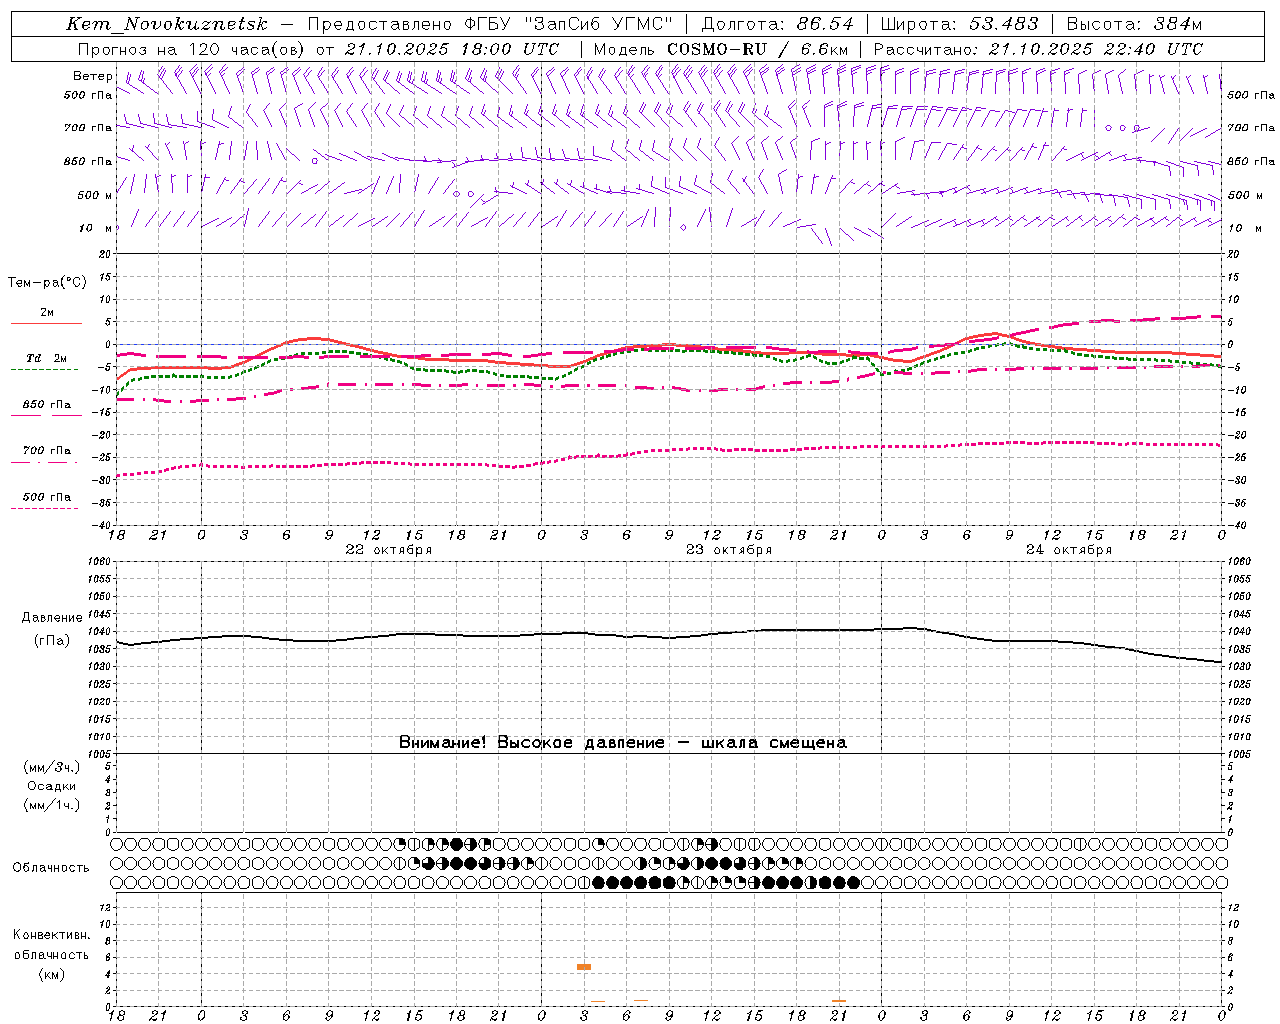Click the 'Осадки' precipitation label
Viewport: 1280px width, 1024px height.
tap(52, 786)
